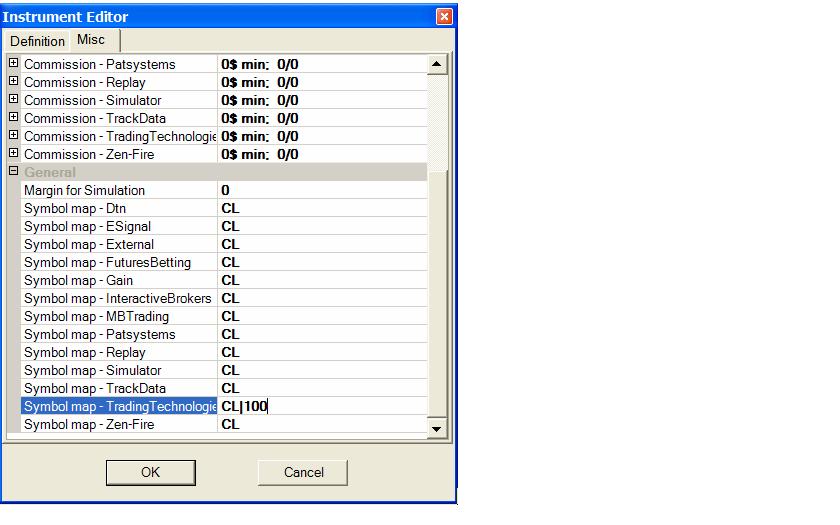
Task: Click the CL value for Symbol map - External
Action: point(230,244)
